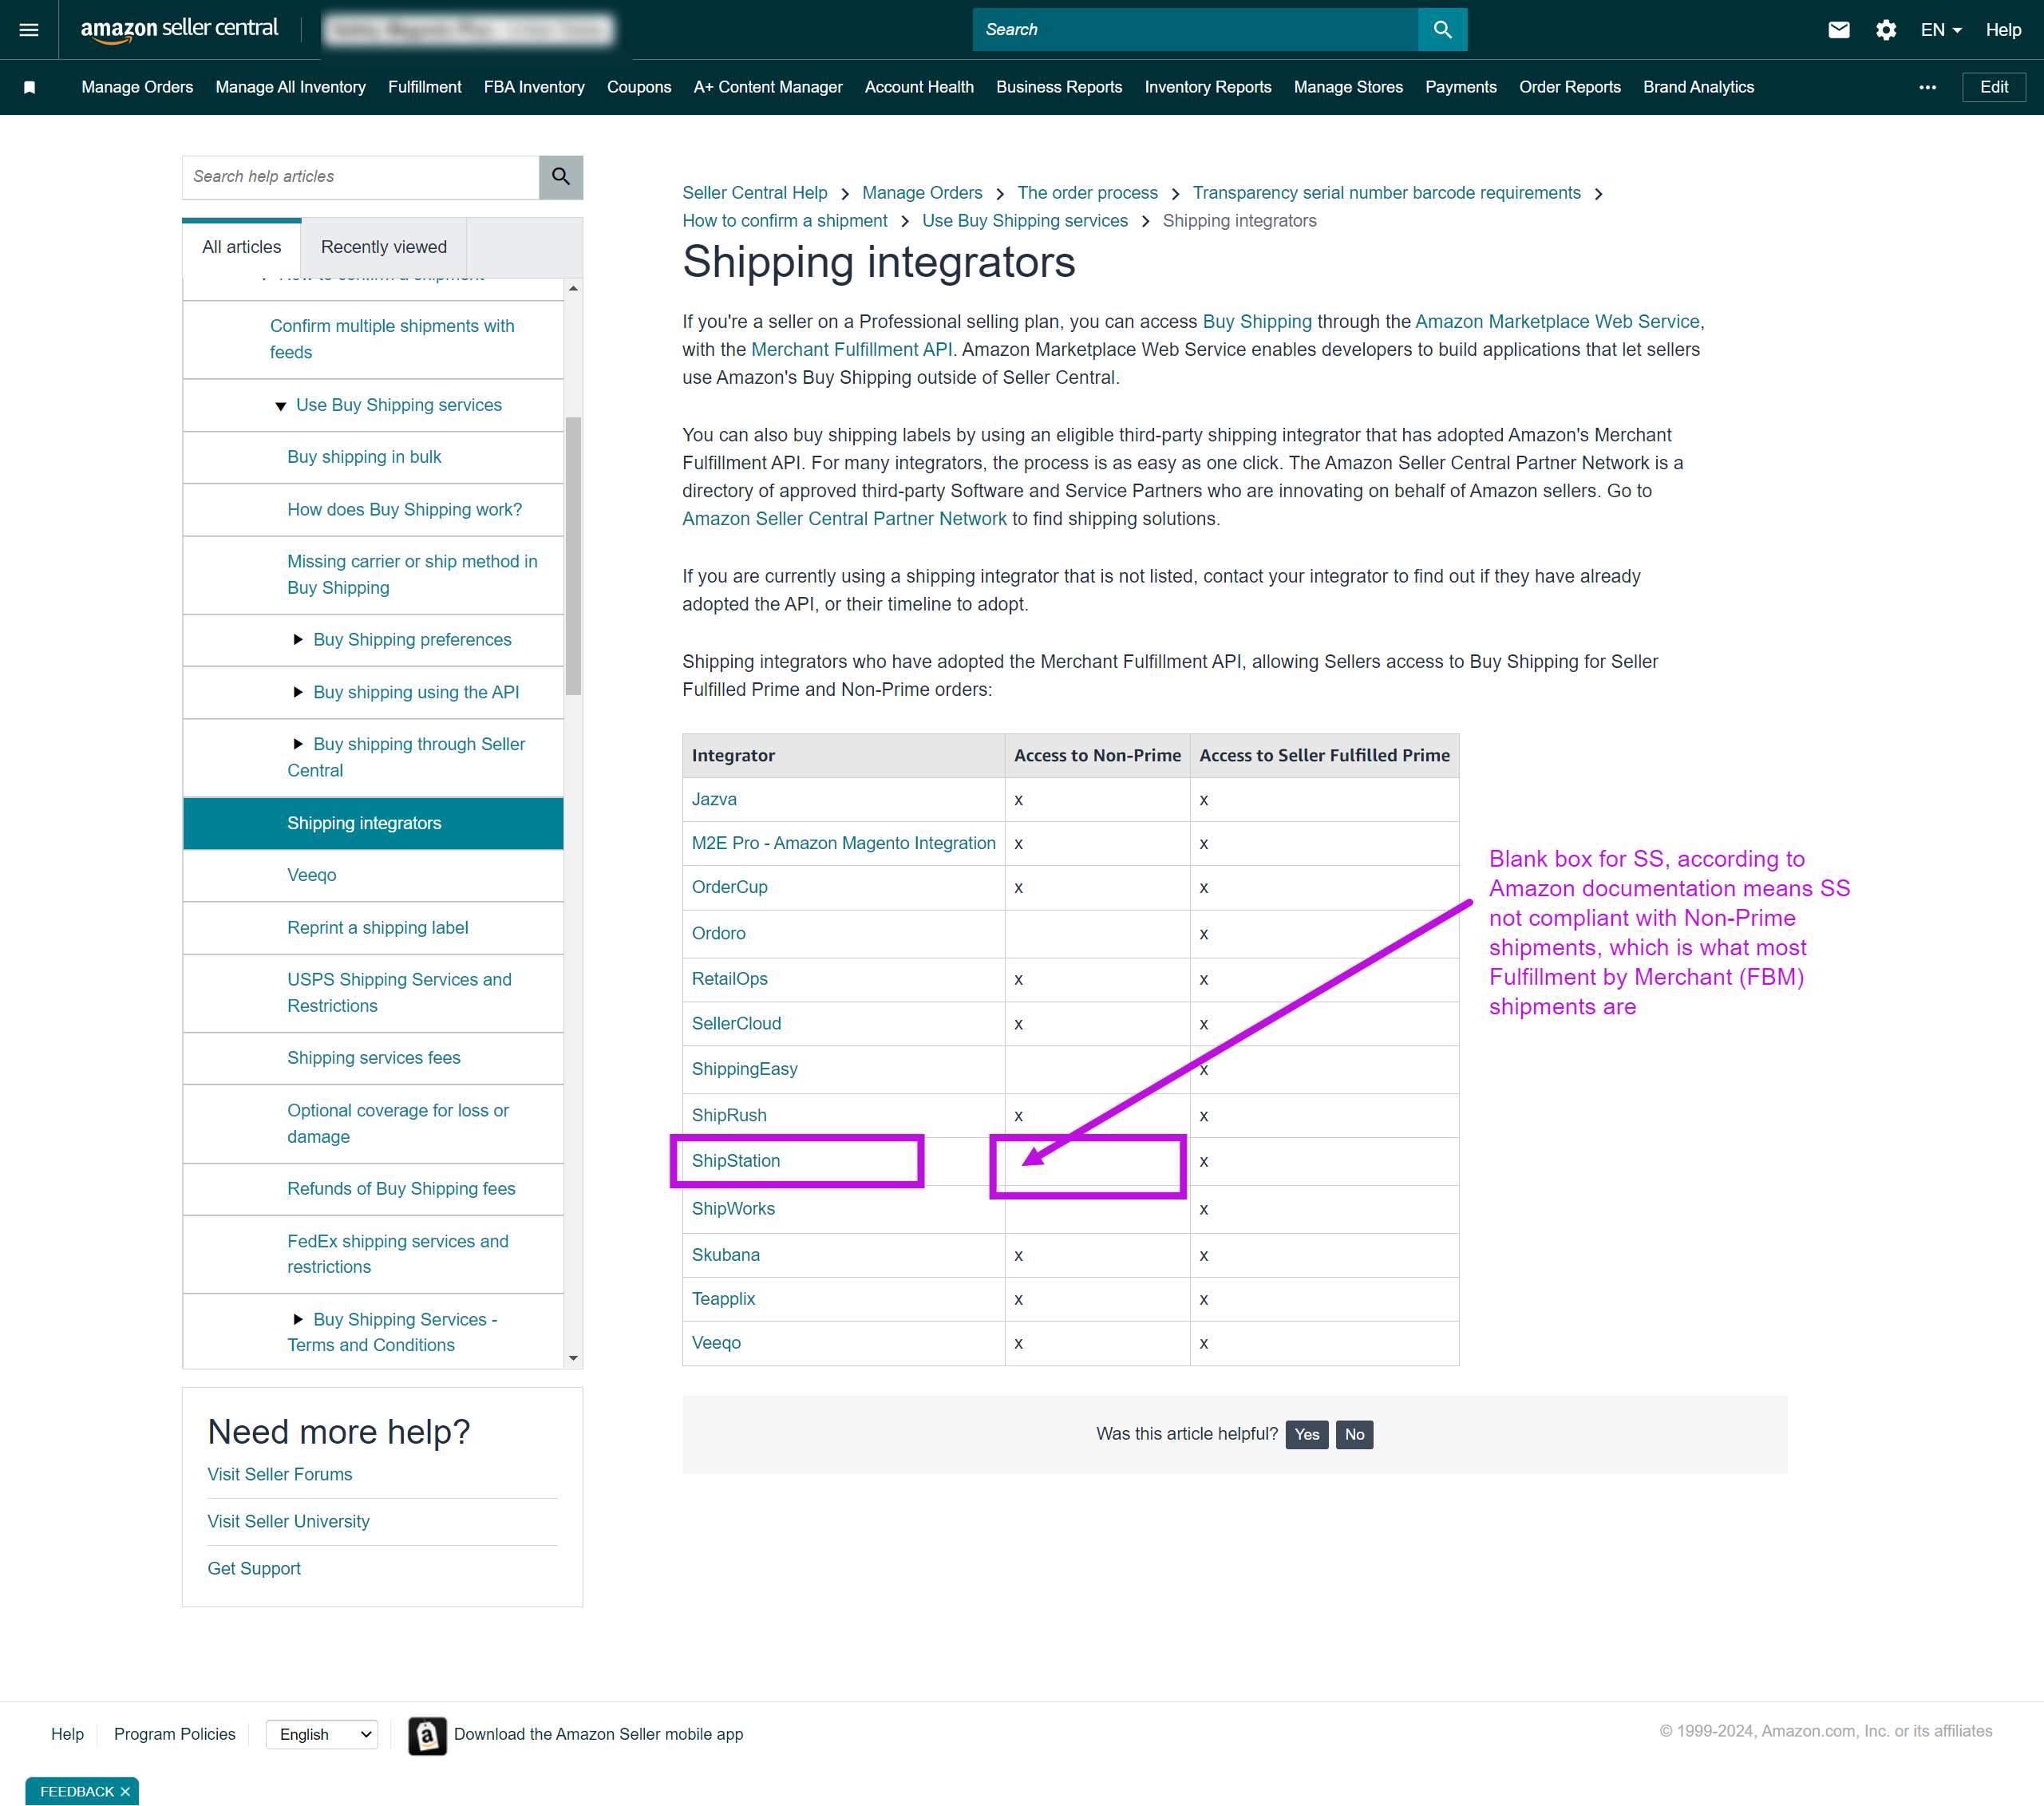Viewport: 2044px width, 1806px height.
Task: Open the messages envelope icon
Action: coord(1838,30)
